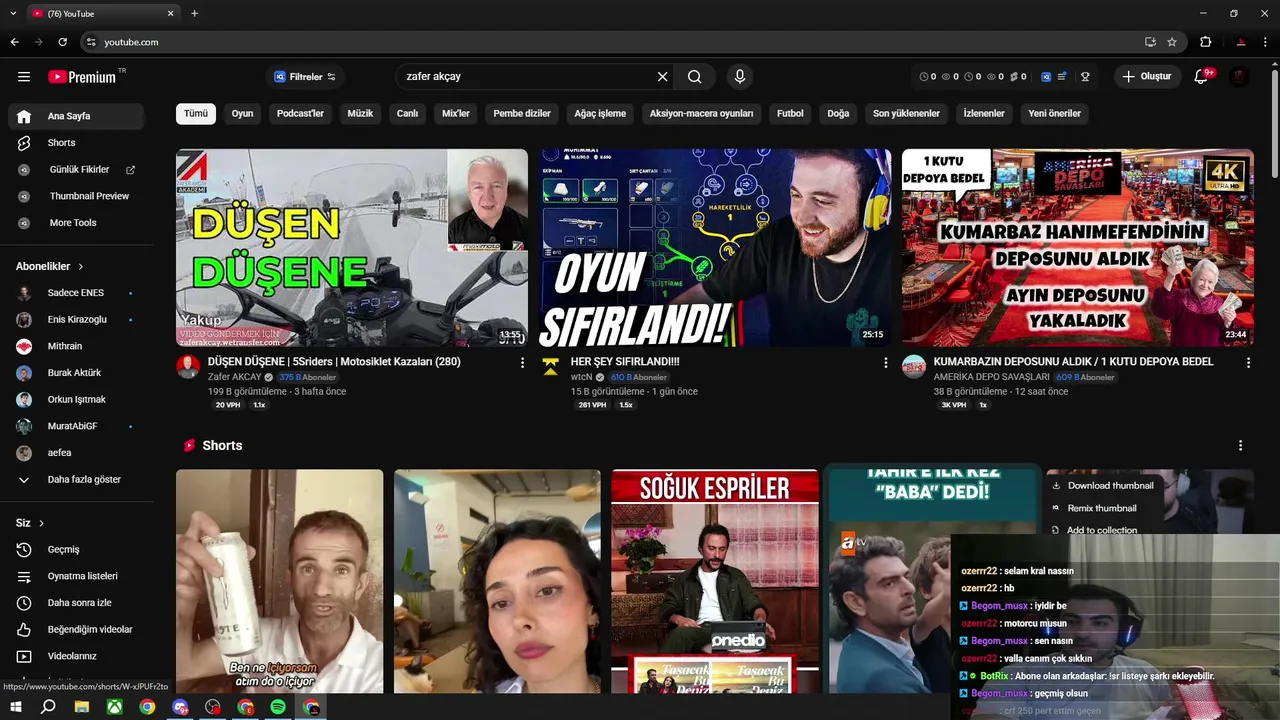Open aefea channel in subscriptions
Screen dimensions: 1280x720
coord(76,453)
